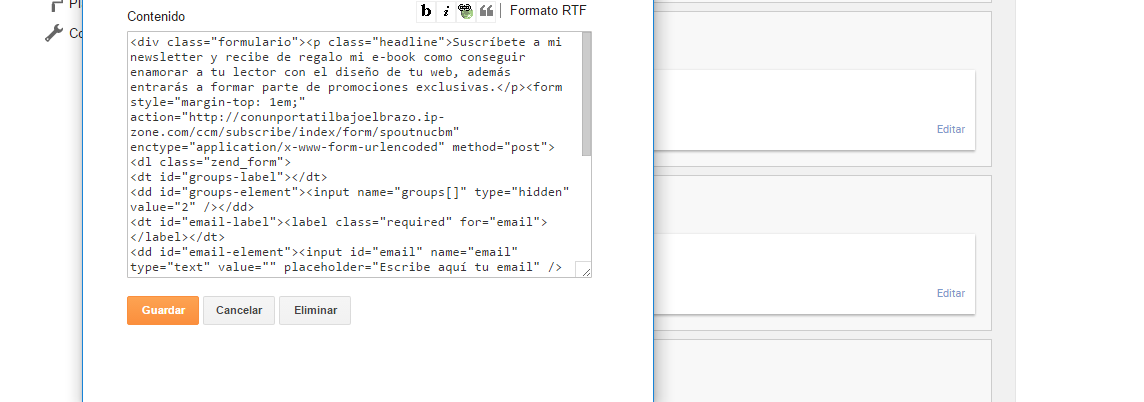Open Editar on the upper gadget card
This screenshot has height=402, width=1144.
tap(950, 129)
